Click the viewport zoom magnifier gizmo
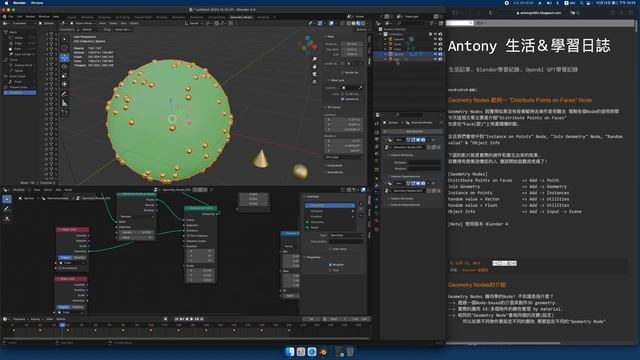This screenshot has width=640, height=360. [x=315, y=59]
